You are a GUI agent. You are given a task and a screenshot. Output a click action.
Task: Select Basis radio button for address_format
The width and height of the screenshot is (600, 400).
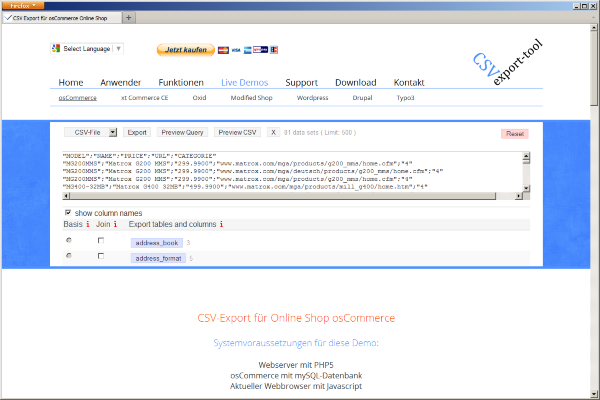click(68, 255)
